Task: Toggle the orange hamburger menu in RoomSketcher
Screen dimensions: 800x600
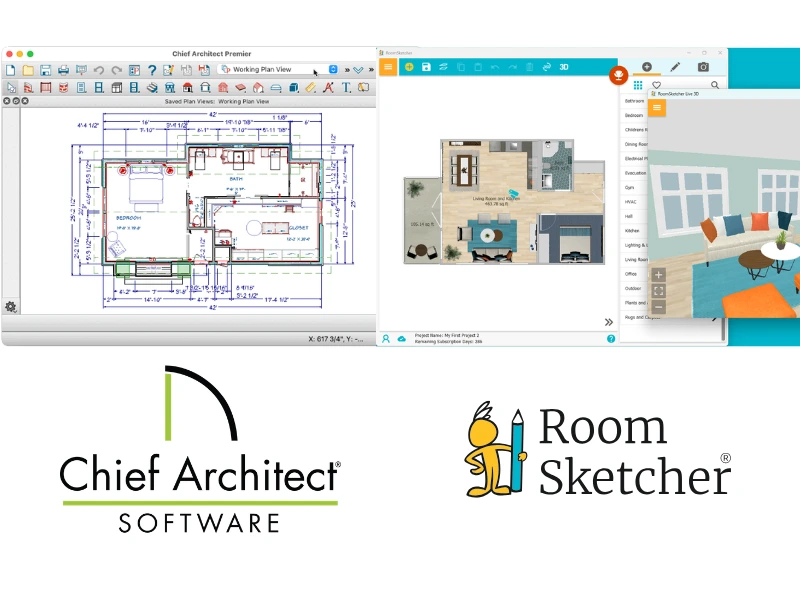Action: (386, 65)
